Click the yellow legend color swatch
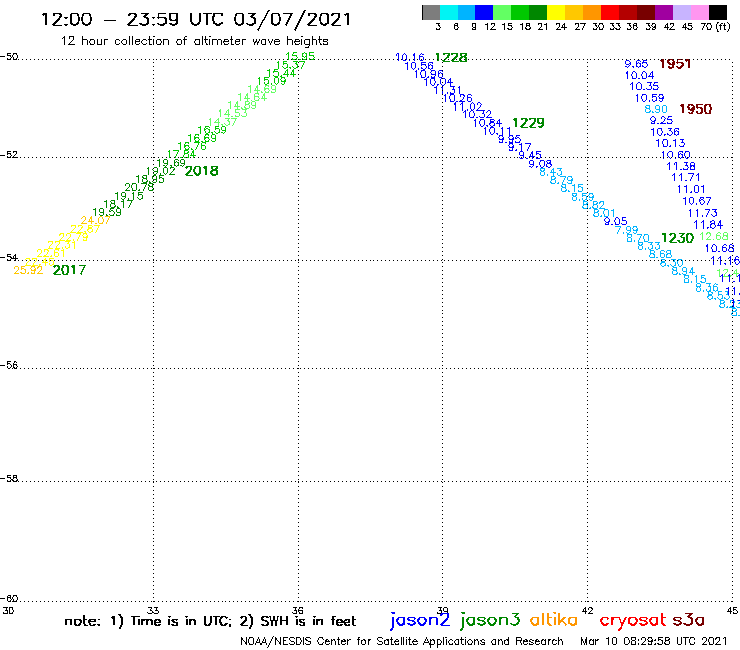Viewport: 740px width, 650px height. point(556,12)
